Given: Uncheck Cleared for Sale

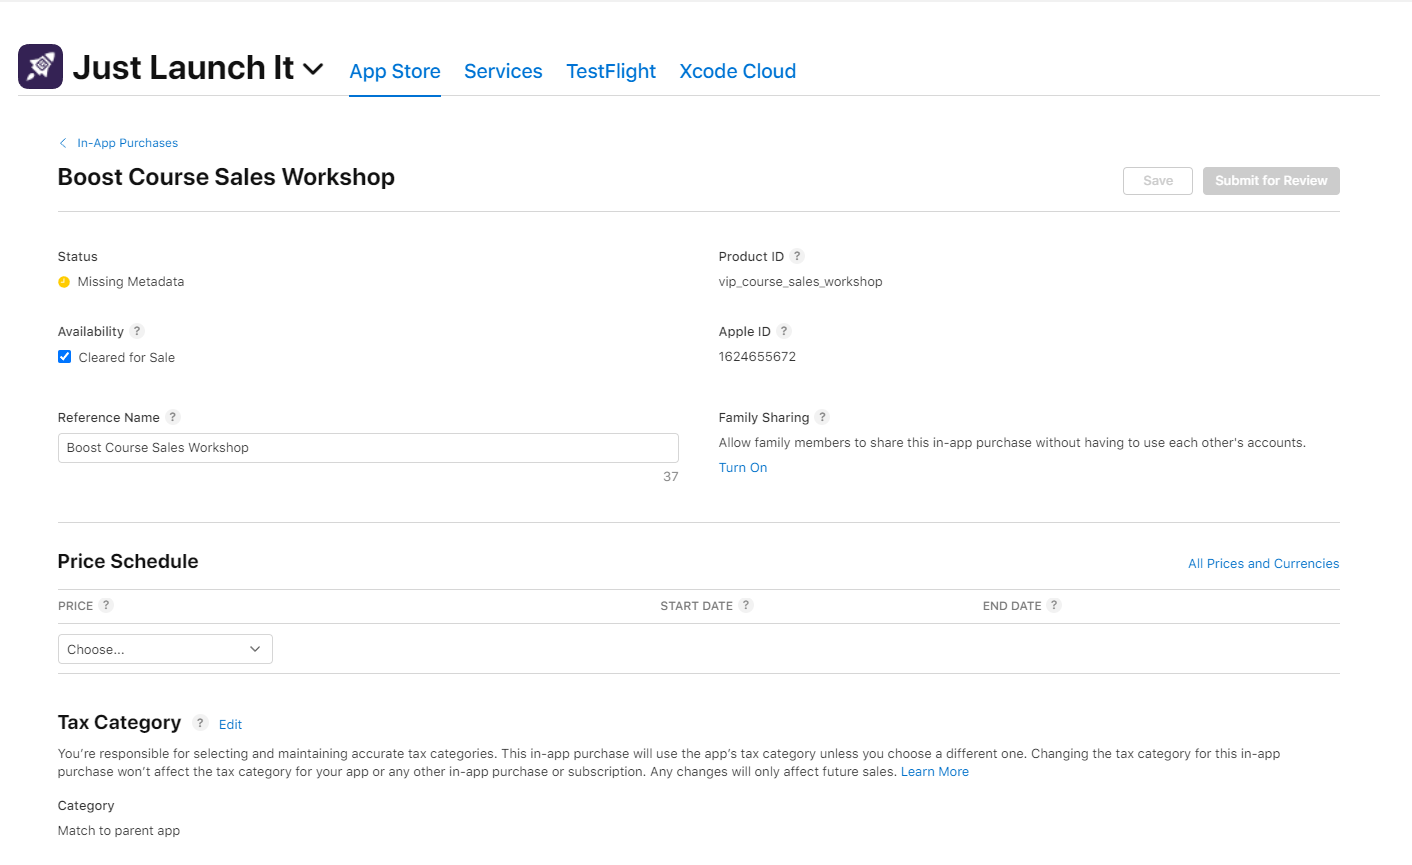Looking at the screenshot, I should (64, 356).
